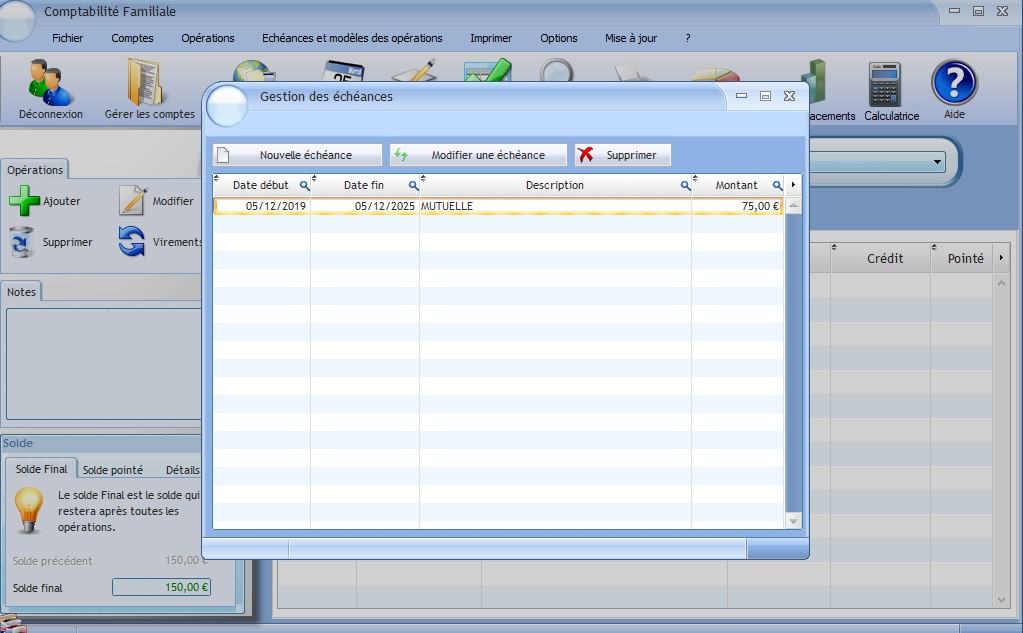Search in the Date début column
This screenshot has height=633, width=1023.
[304, 185]
